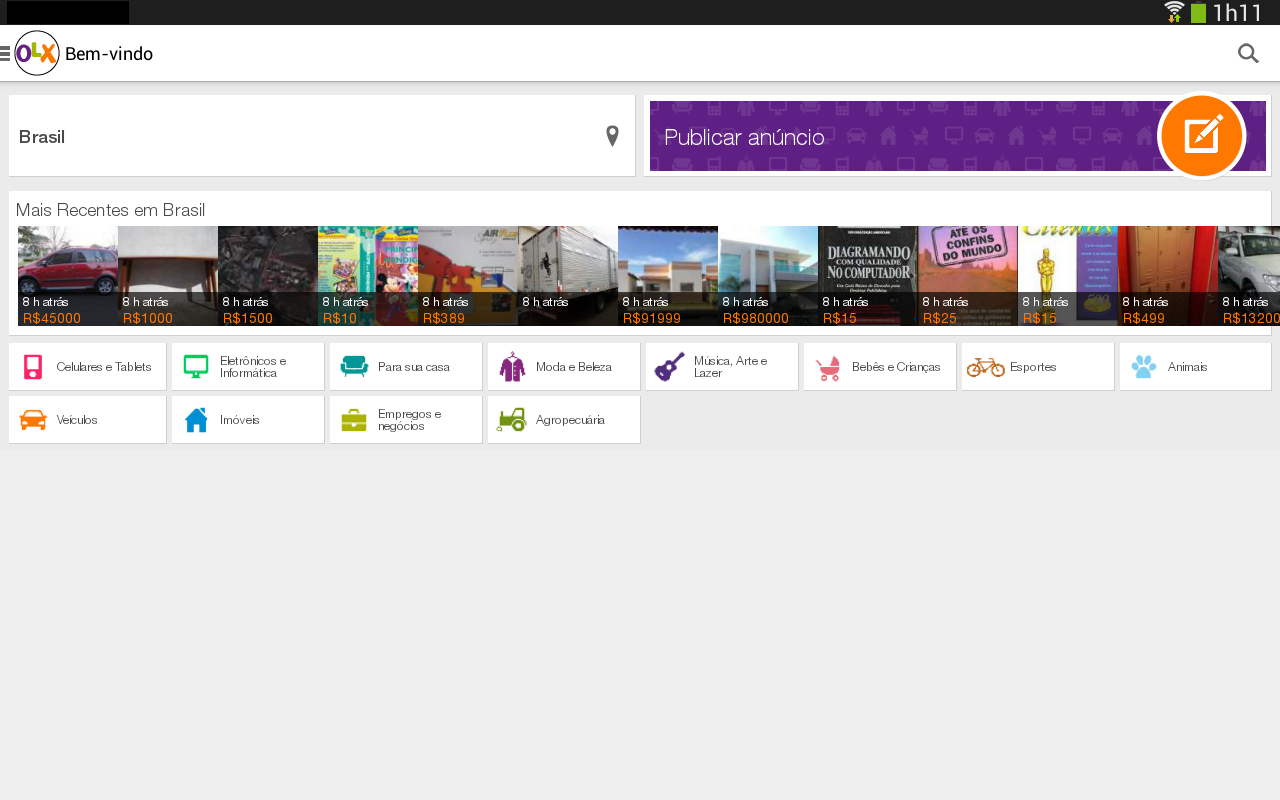This screenshot has width=1280, height=800.
Task: Open the table listing priced R$1000
Action: [x=168, y=276]
